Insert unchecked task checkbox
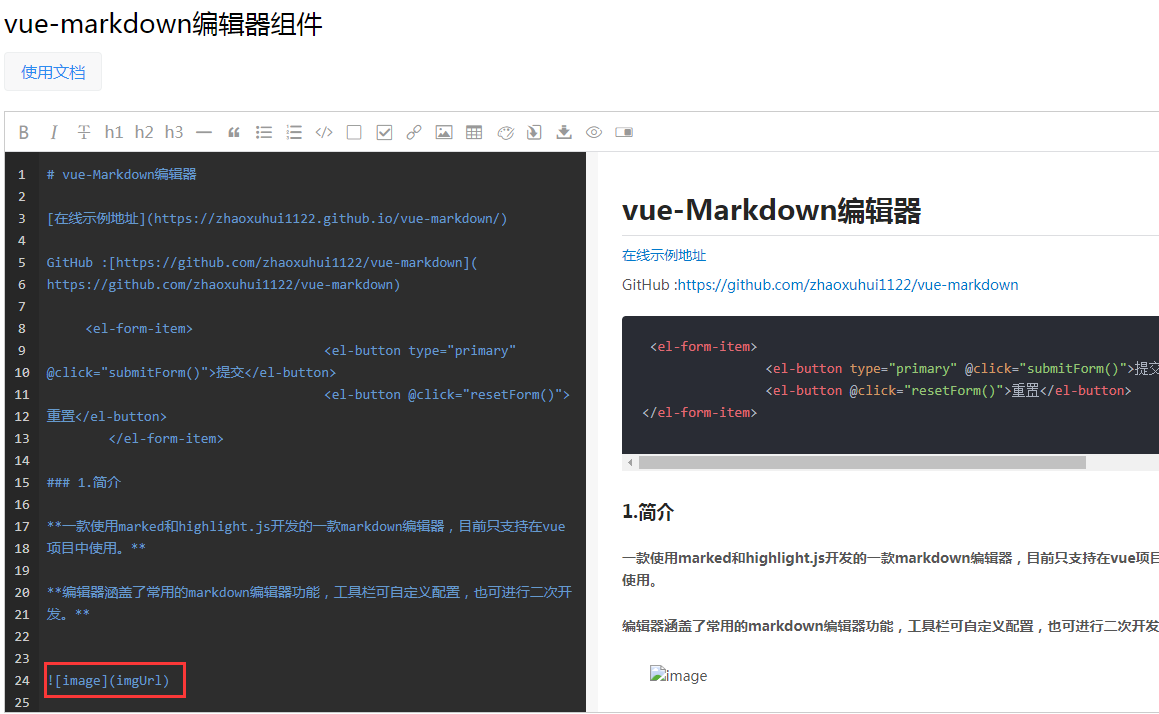 [354, 132]
